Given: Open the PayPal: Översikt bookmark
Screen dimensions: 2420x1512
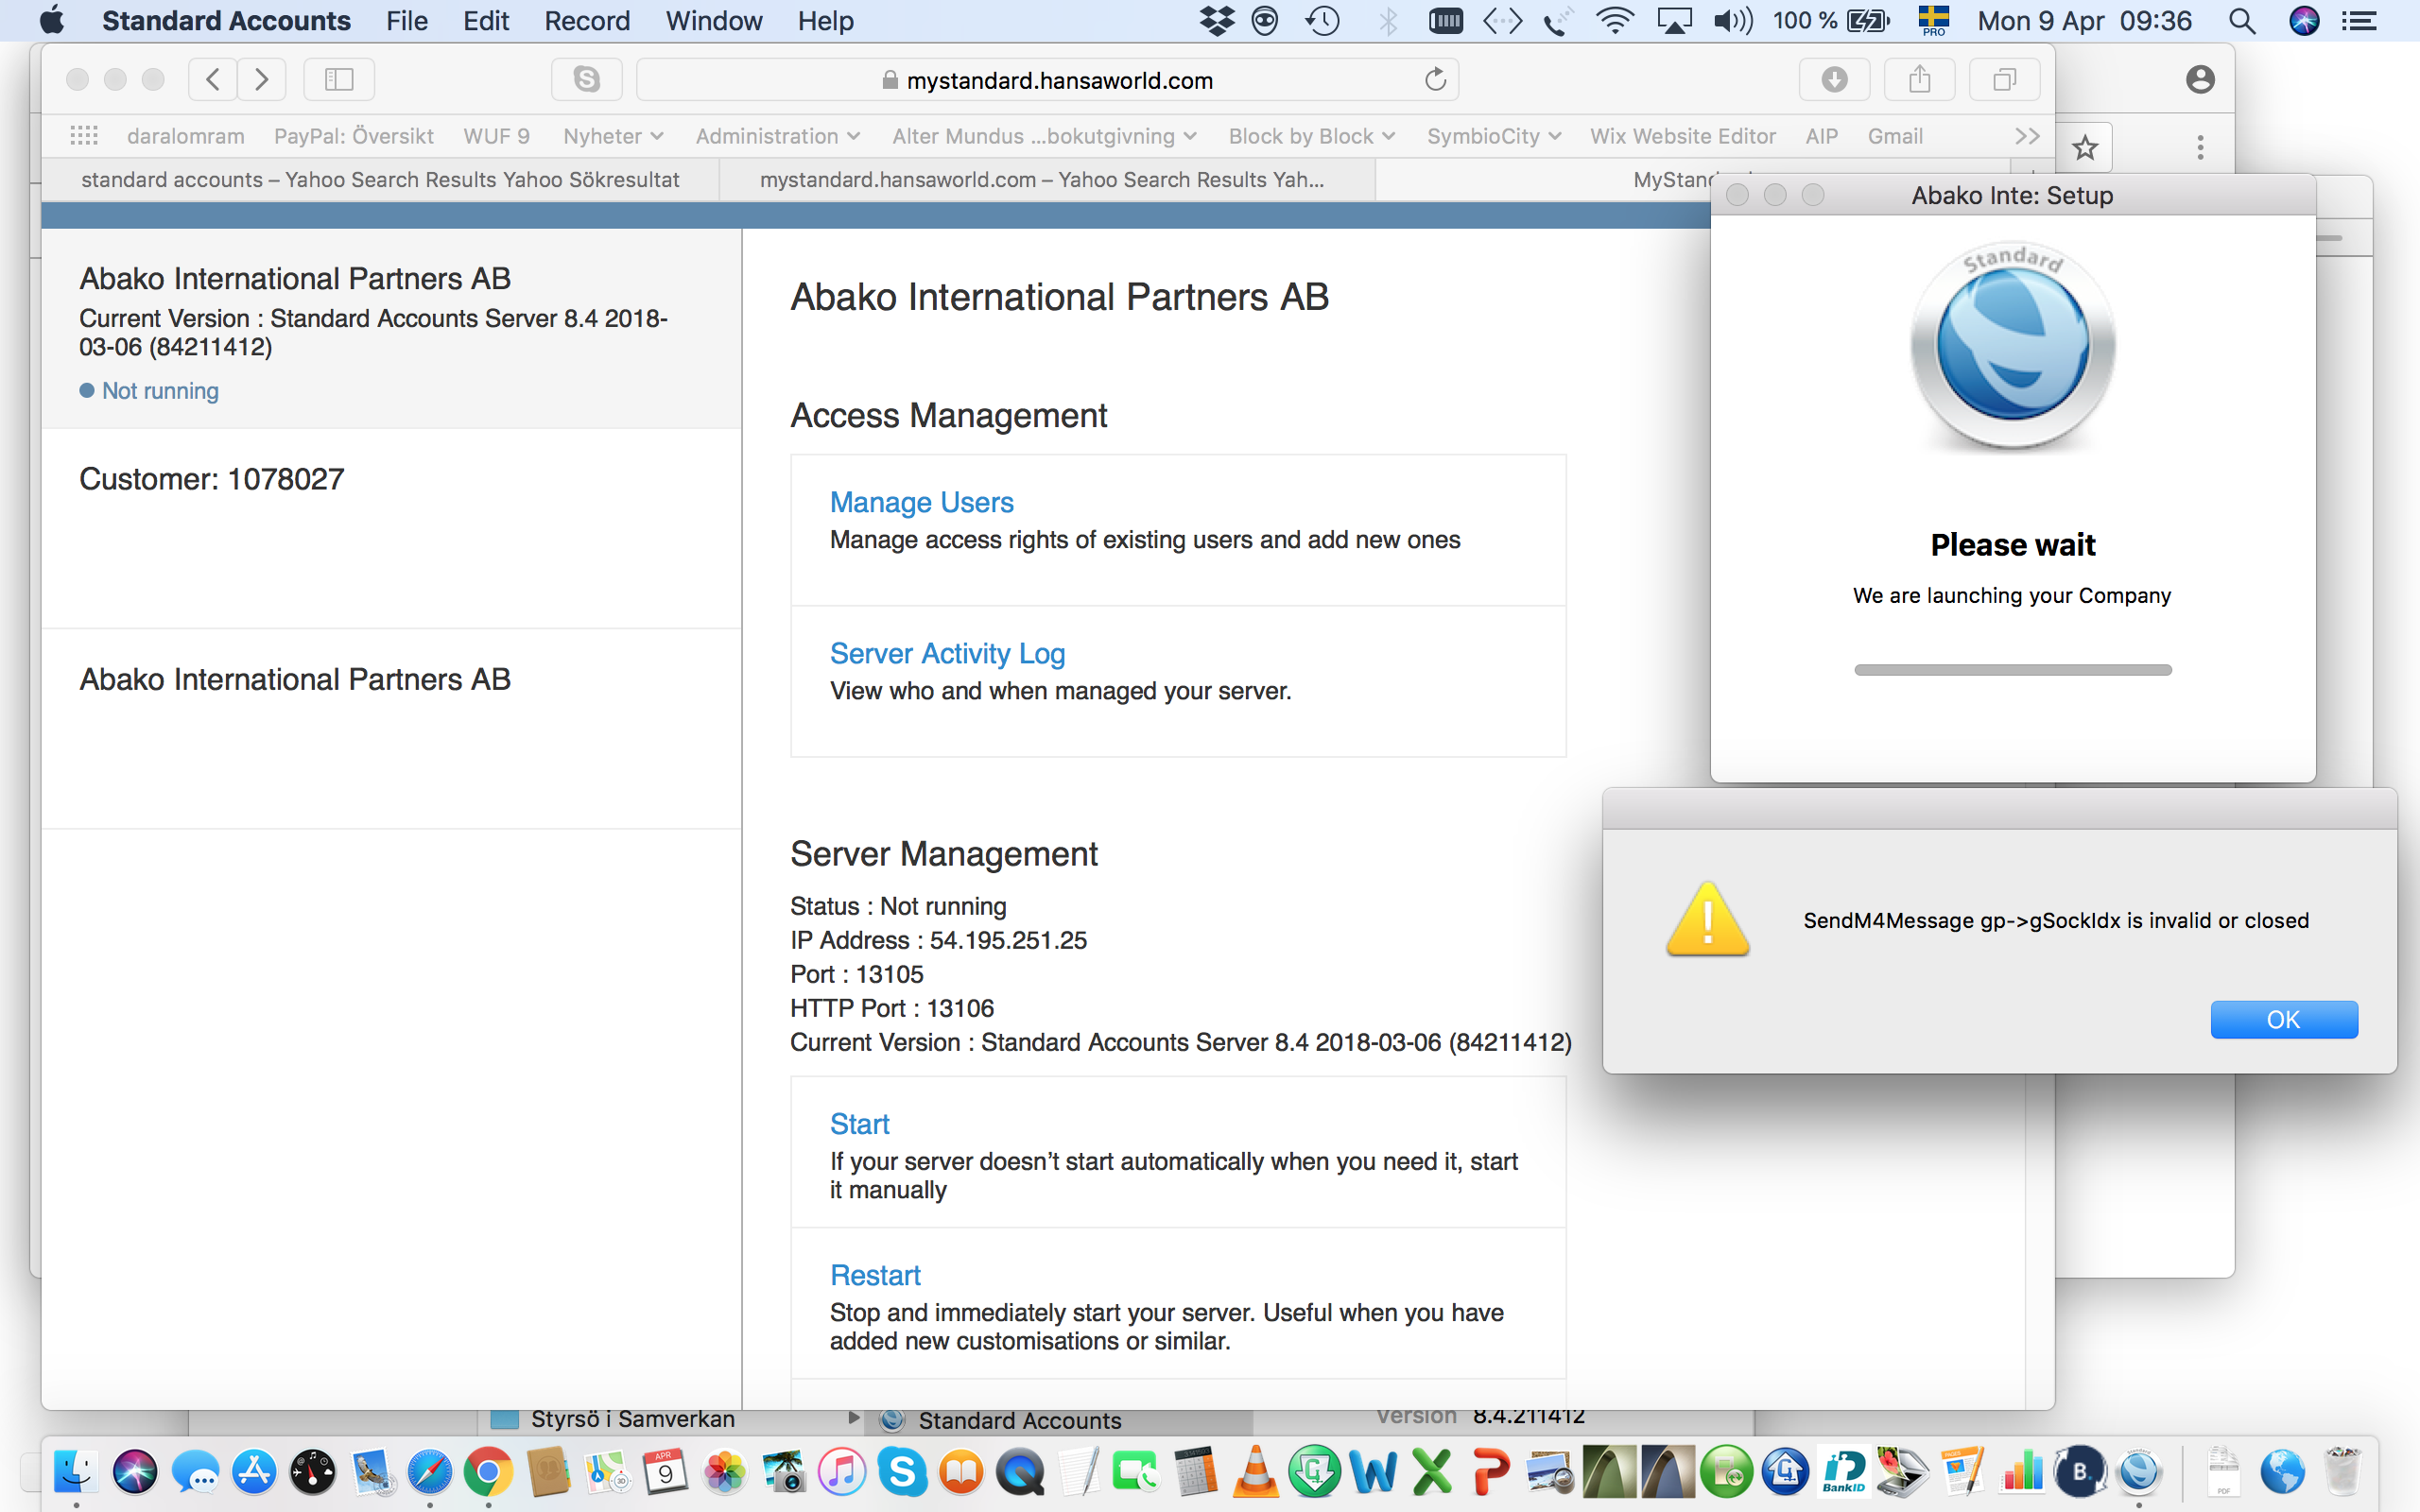Looking at the screenshot, I should tap(354, 136).
